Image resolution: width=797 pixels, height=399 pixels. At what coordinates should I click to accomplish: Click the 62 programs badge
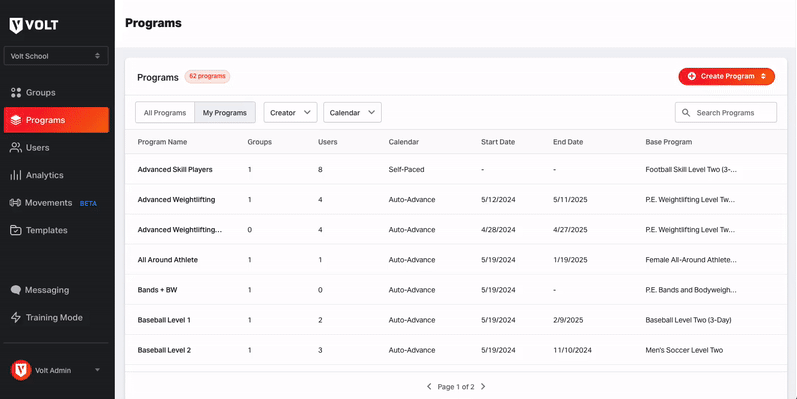coord(207,76)
